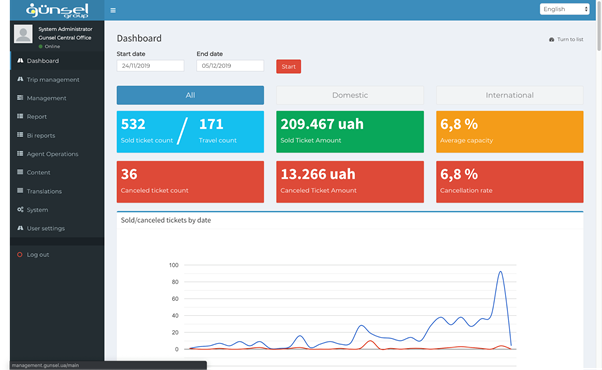The height and width of the screenshot is (370, 602).
Task: Open the English language dropdown
Action: (x=564, y=9)
